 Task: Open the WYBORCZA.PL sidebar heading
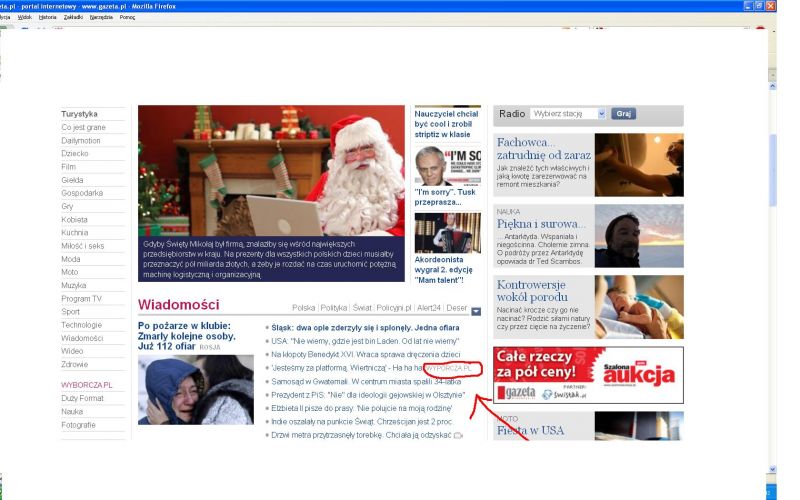[x=86, y=385]
